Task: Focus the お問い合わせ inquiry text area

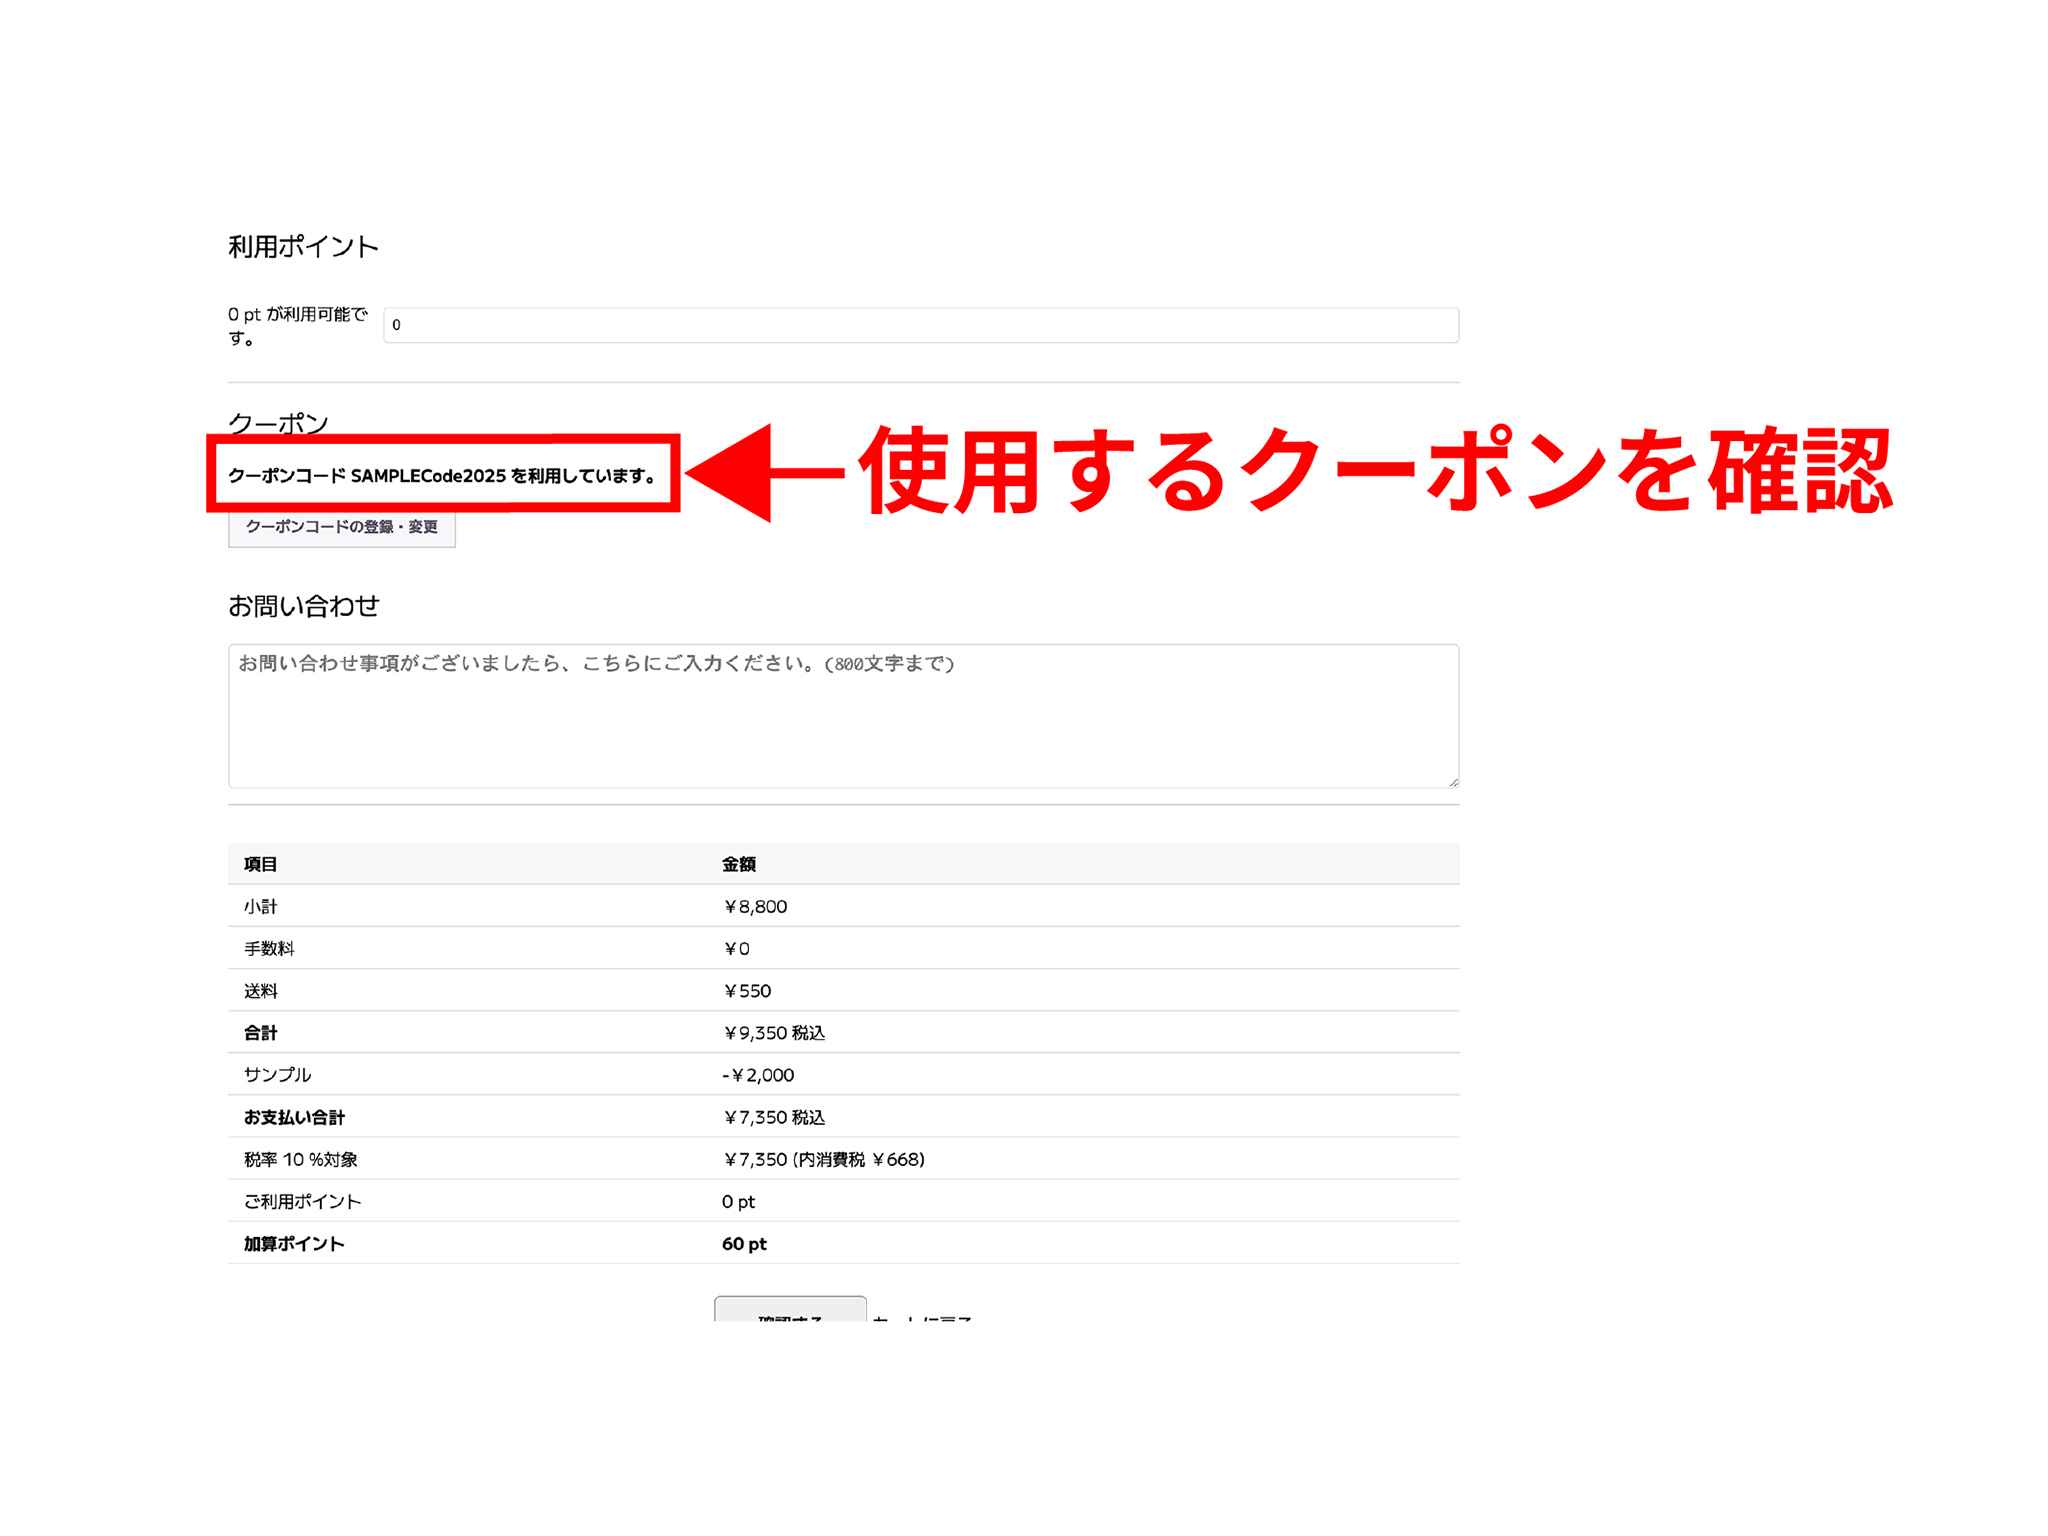Action: coord(843,716)
